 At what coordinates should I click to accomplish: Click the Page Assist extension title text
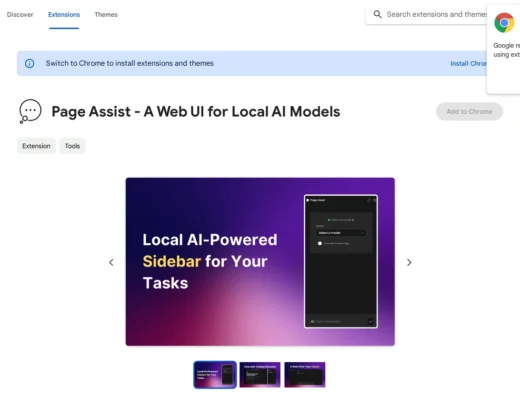[x=196, y=112]
